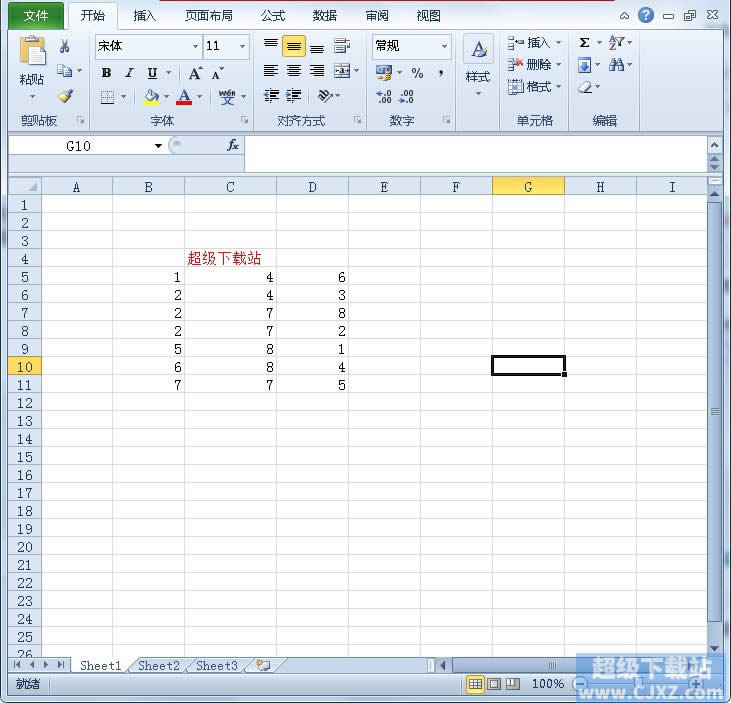Open the 文件 file tab
The height and width of the screenshot is (703, 731).
pos(36,16)
